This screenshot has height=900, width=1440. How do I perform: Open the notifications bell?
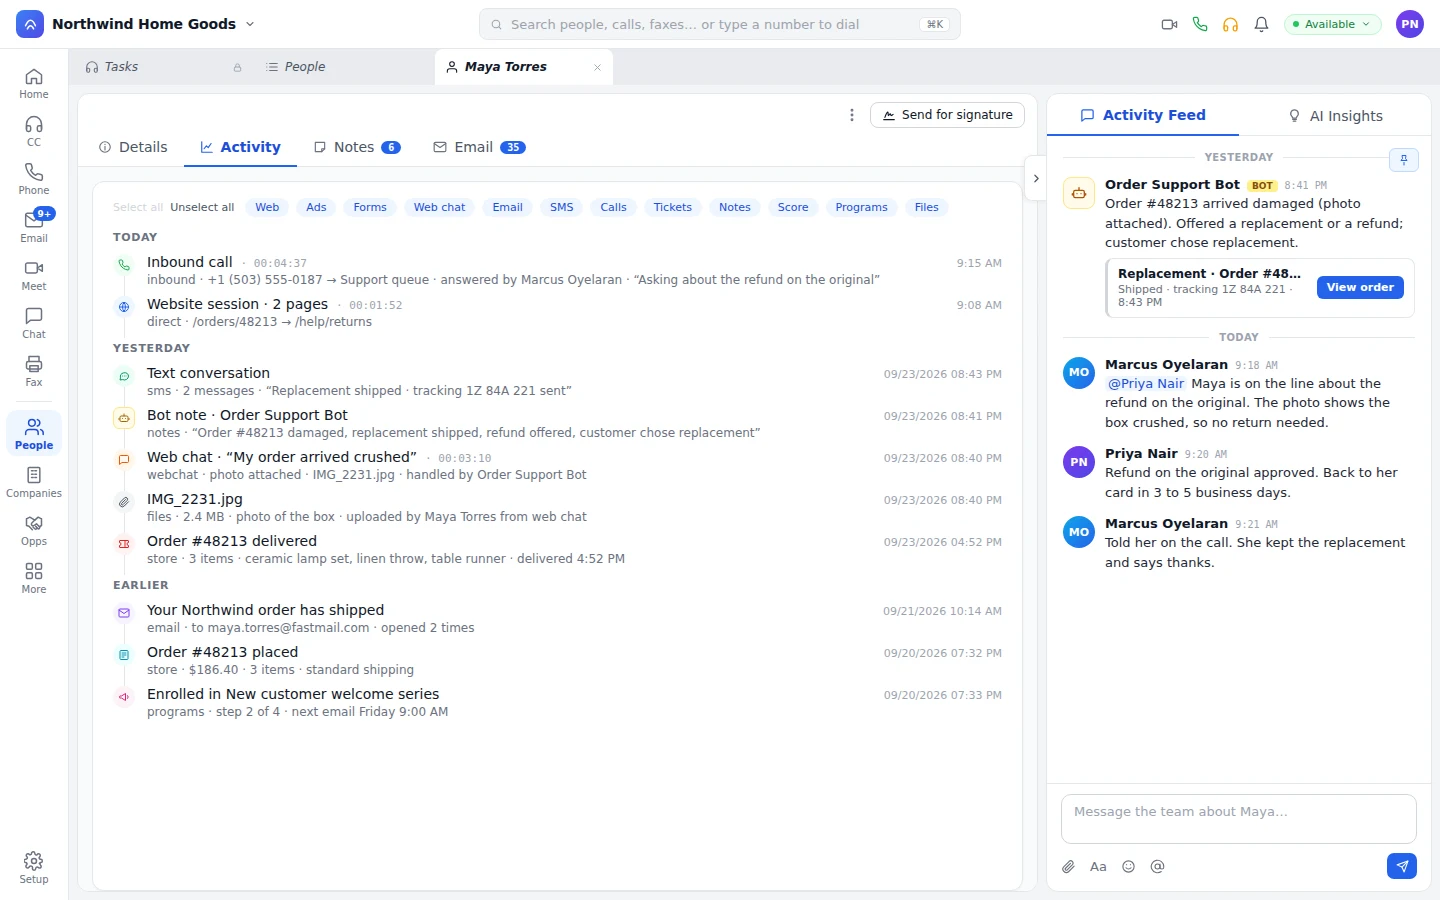coord(1261,24)
